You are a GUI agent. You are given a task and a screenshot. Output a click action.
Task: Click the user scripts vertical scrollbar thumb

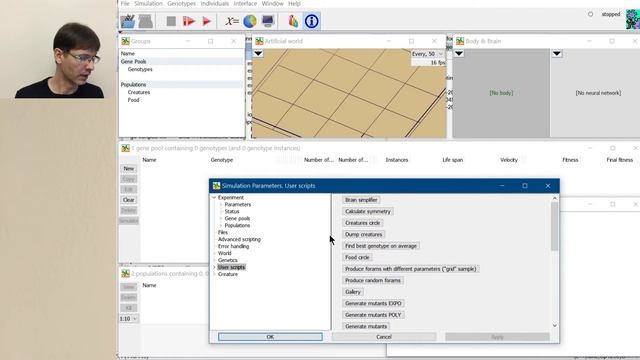click(x=554, y=226)
